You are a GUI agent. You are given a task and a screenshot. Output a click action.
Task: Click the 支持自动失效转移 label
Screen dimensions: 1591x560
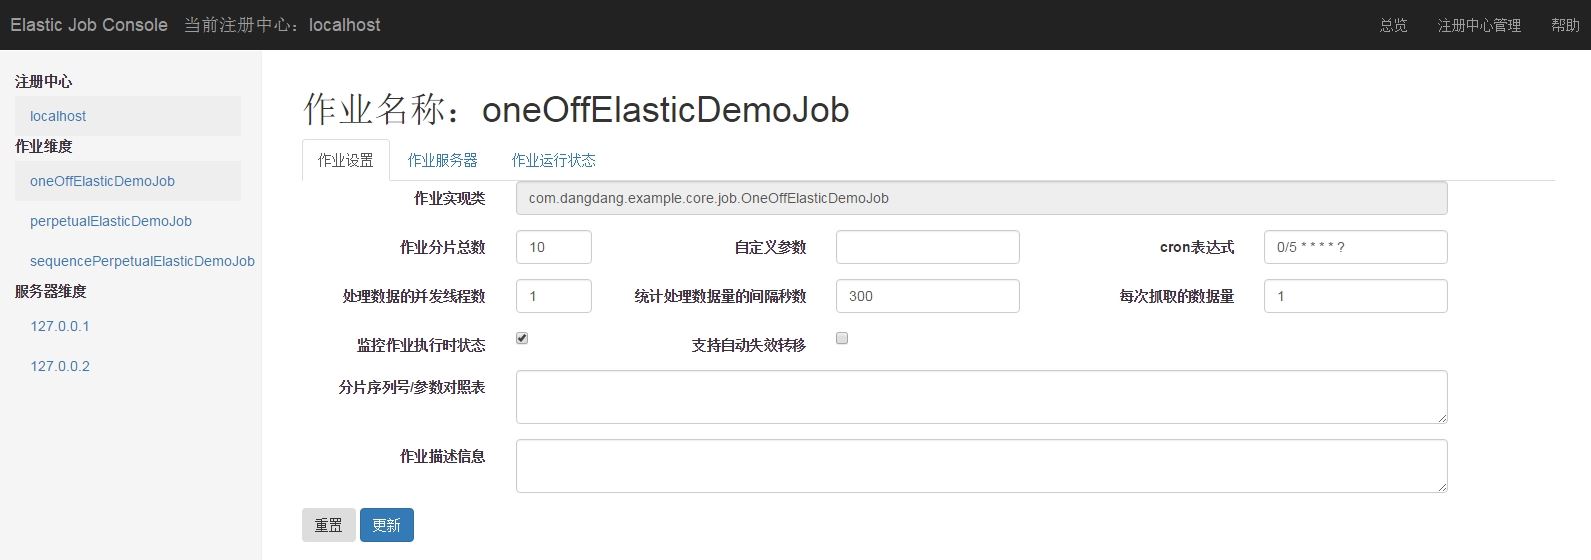coord(749,345)
